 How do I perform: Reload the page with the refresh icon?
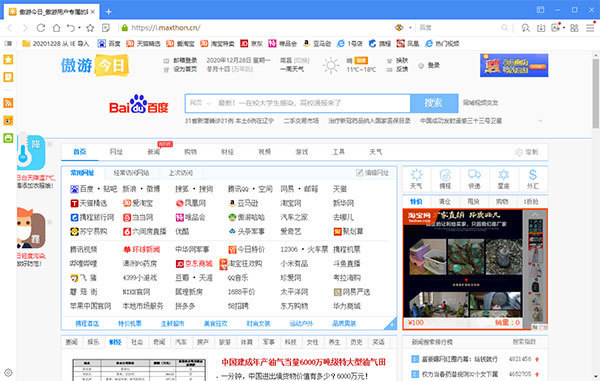(x=41, y=28)
